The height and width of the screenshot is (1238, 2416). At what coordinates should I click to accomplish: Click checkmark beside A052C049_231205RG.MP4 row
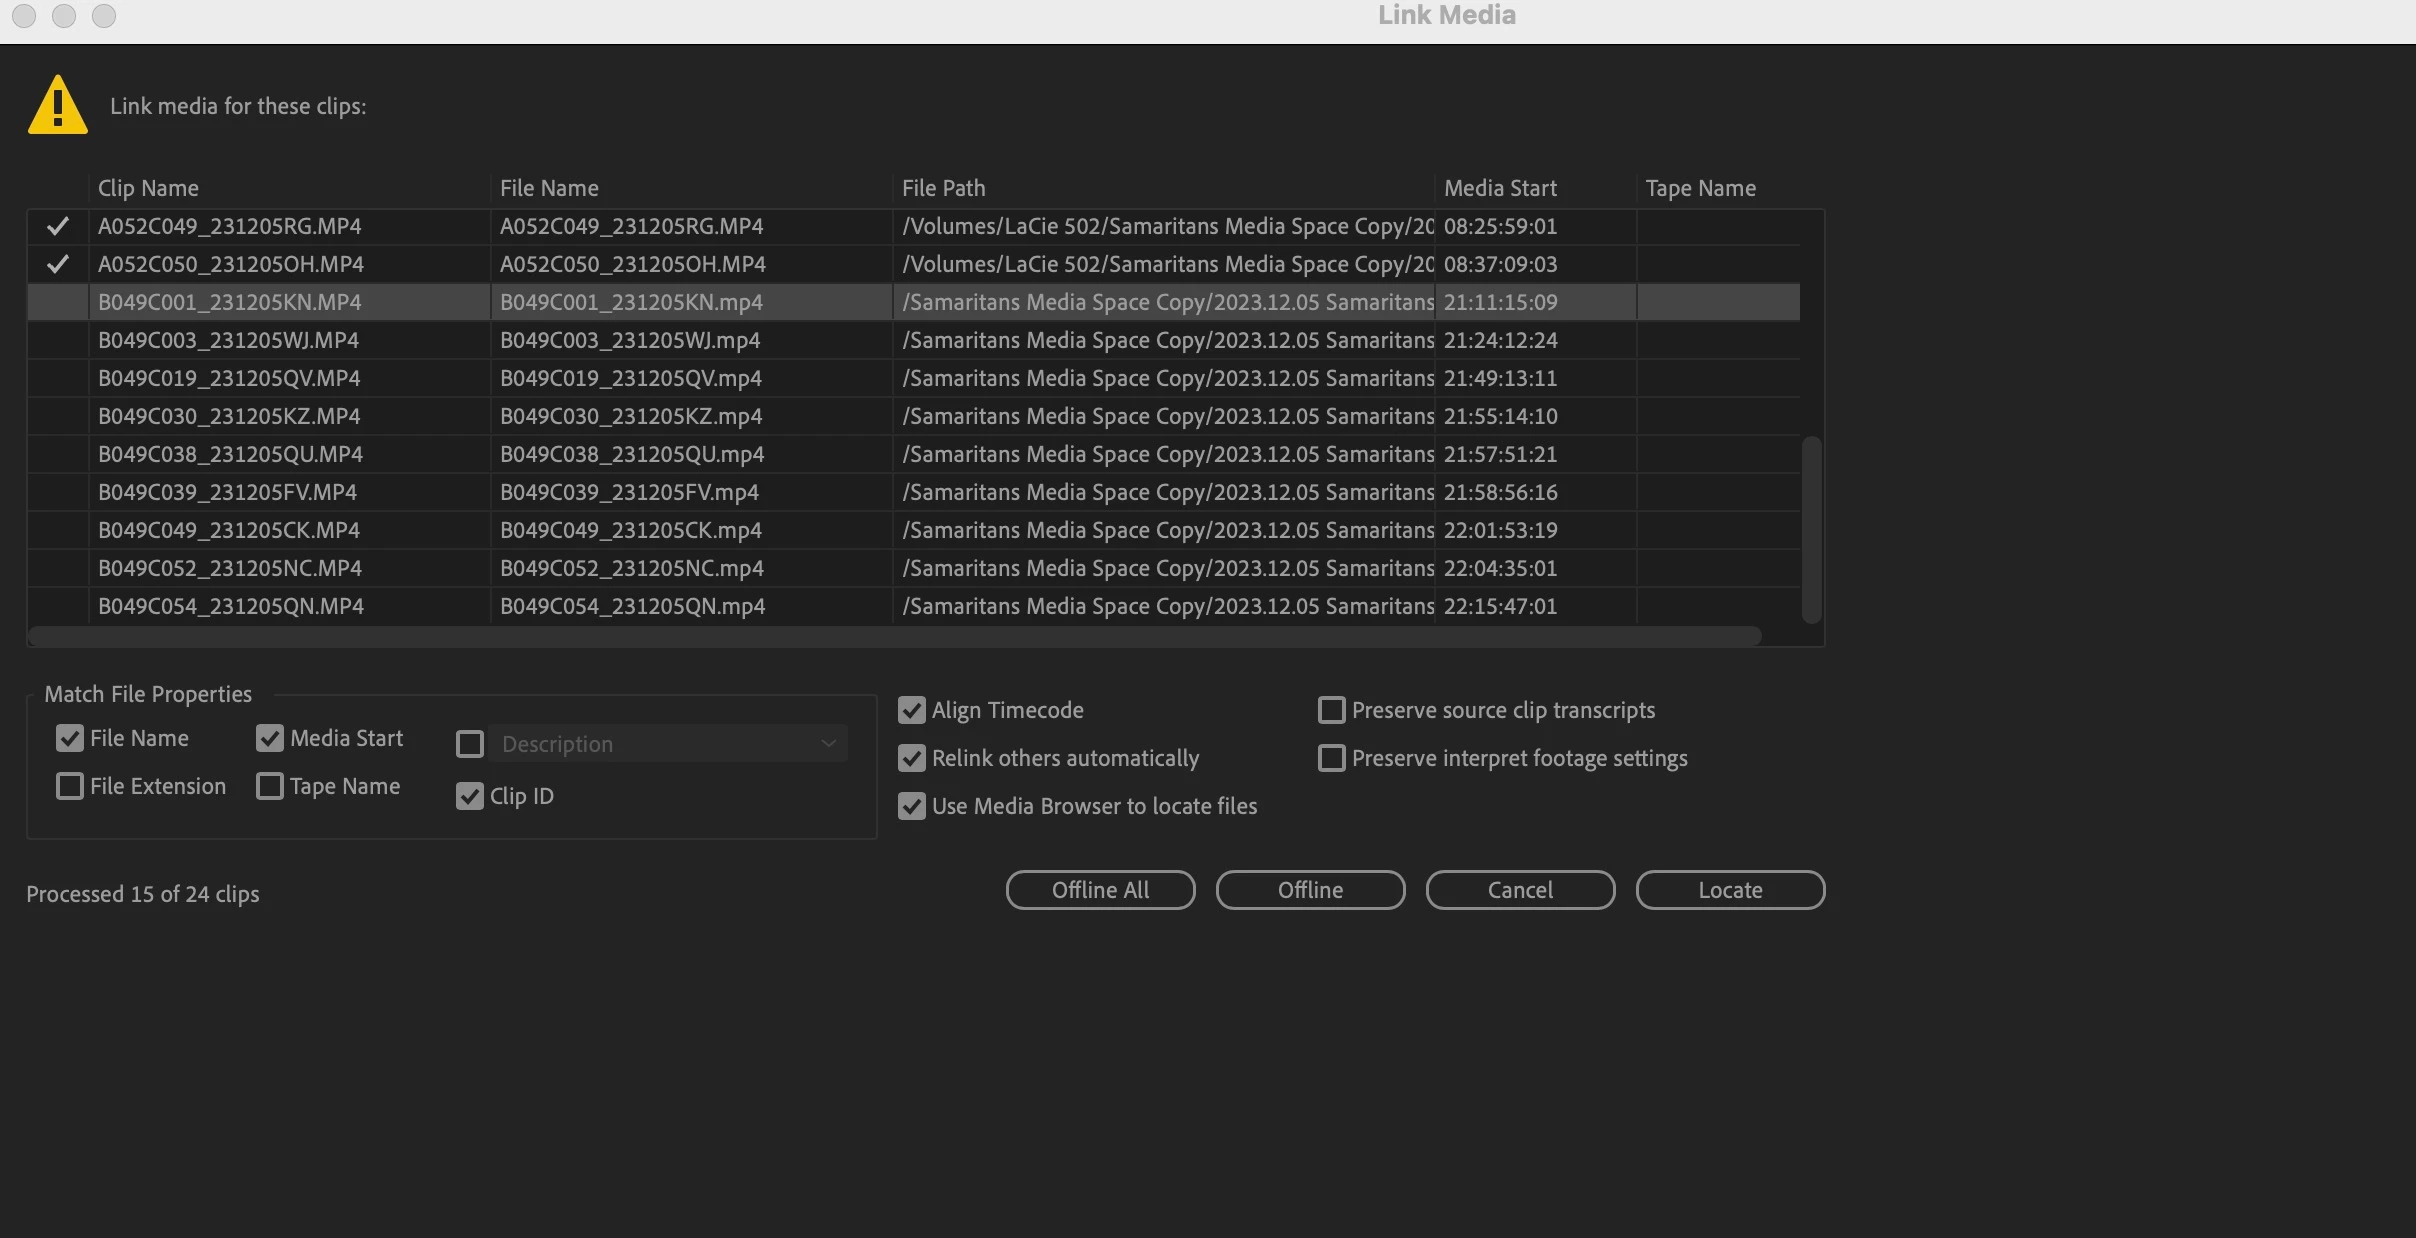point(58,226)
